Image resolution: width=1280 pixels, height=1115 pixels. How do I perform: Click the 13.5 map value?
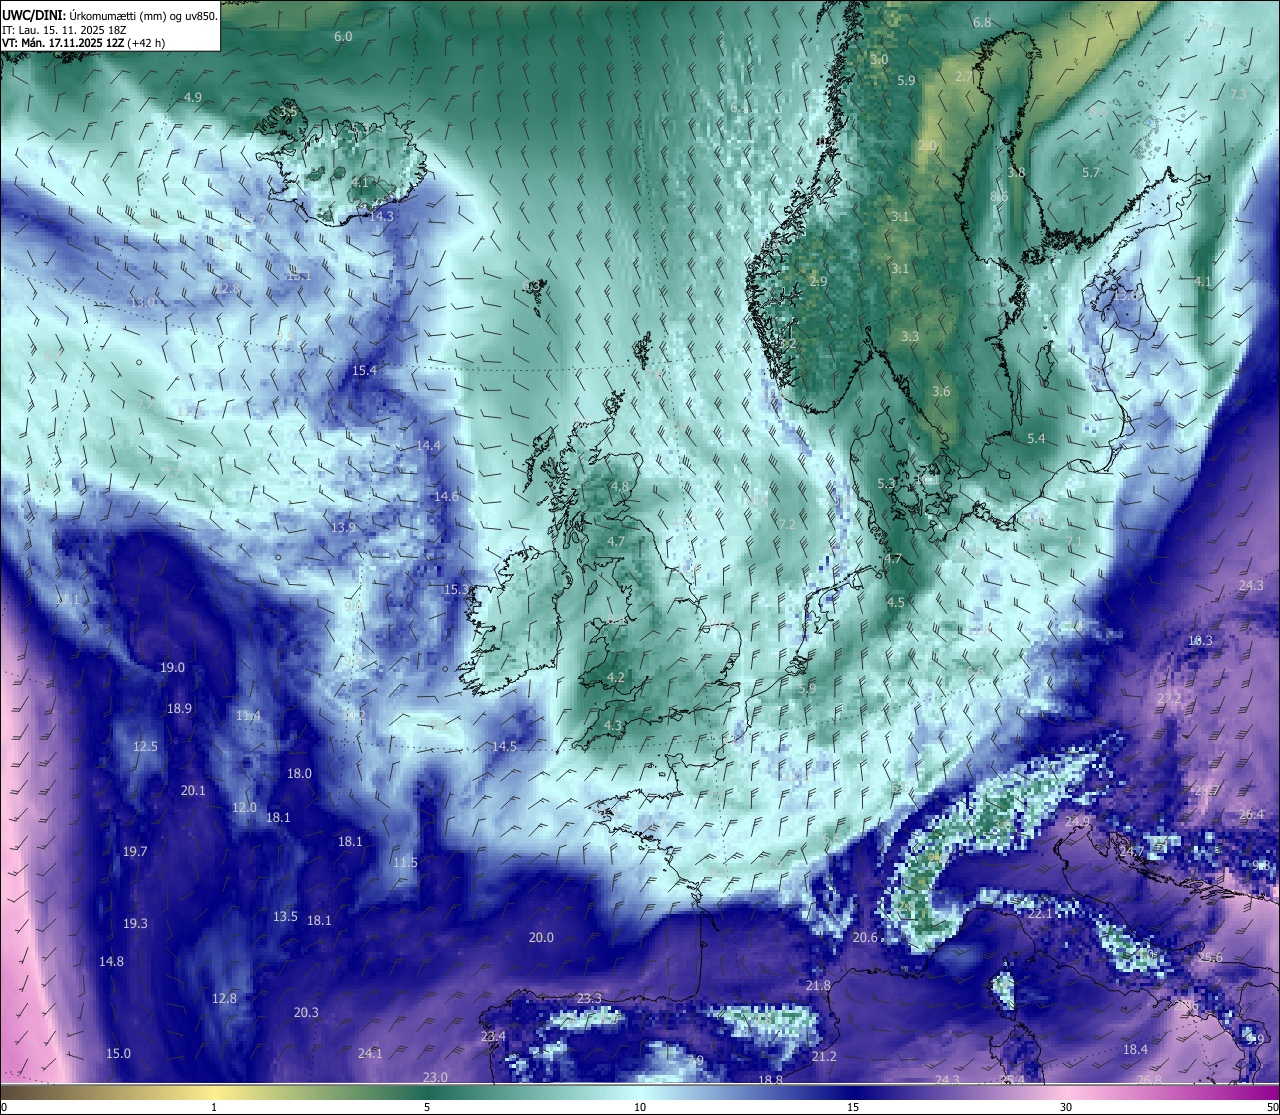[285, 916]
